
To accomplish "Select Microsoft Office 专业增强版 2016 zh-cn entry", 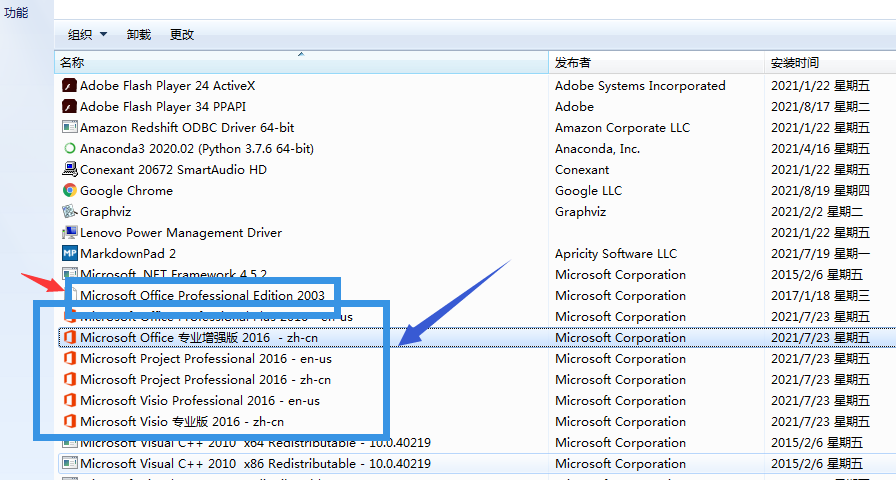I will [199, 338].
